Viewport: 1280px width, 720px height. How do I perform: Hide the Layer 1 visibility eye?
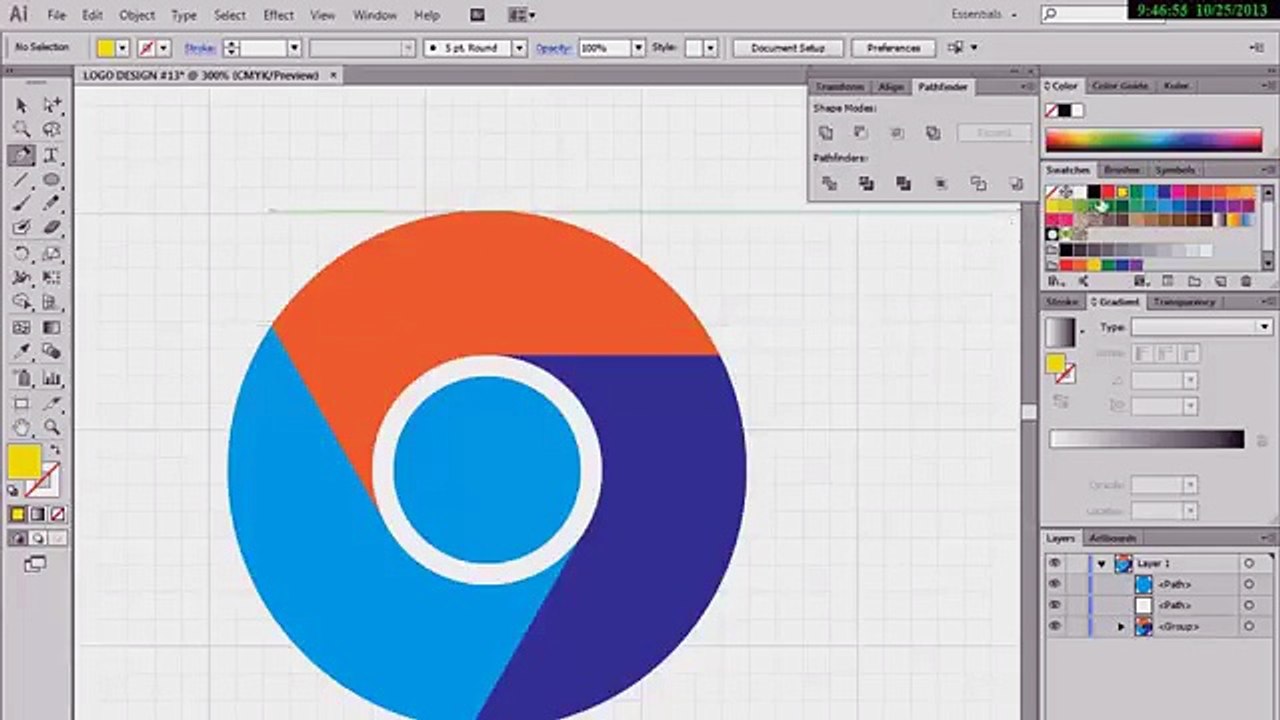pyautogui.click(x=1054, y=564)
